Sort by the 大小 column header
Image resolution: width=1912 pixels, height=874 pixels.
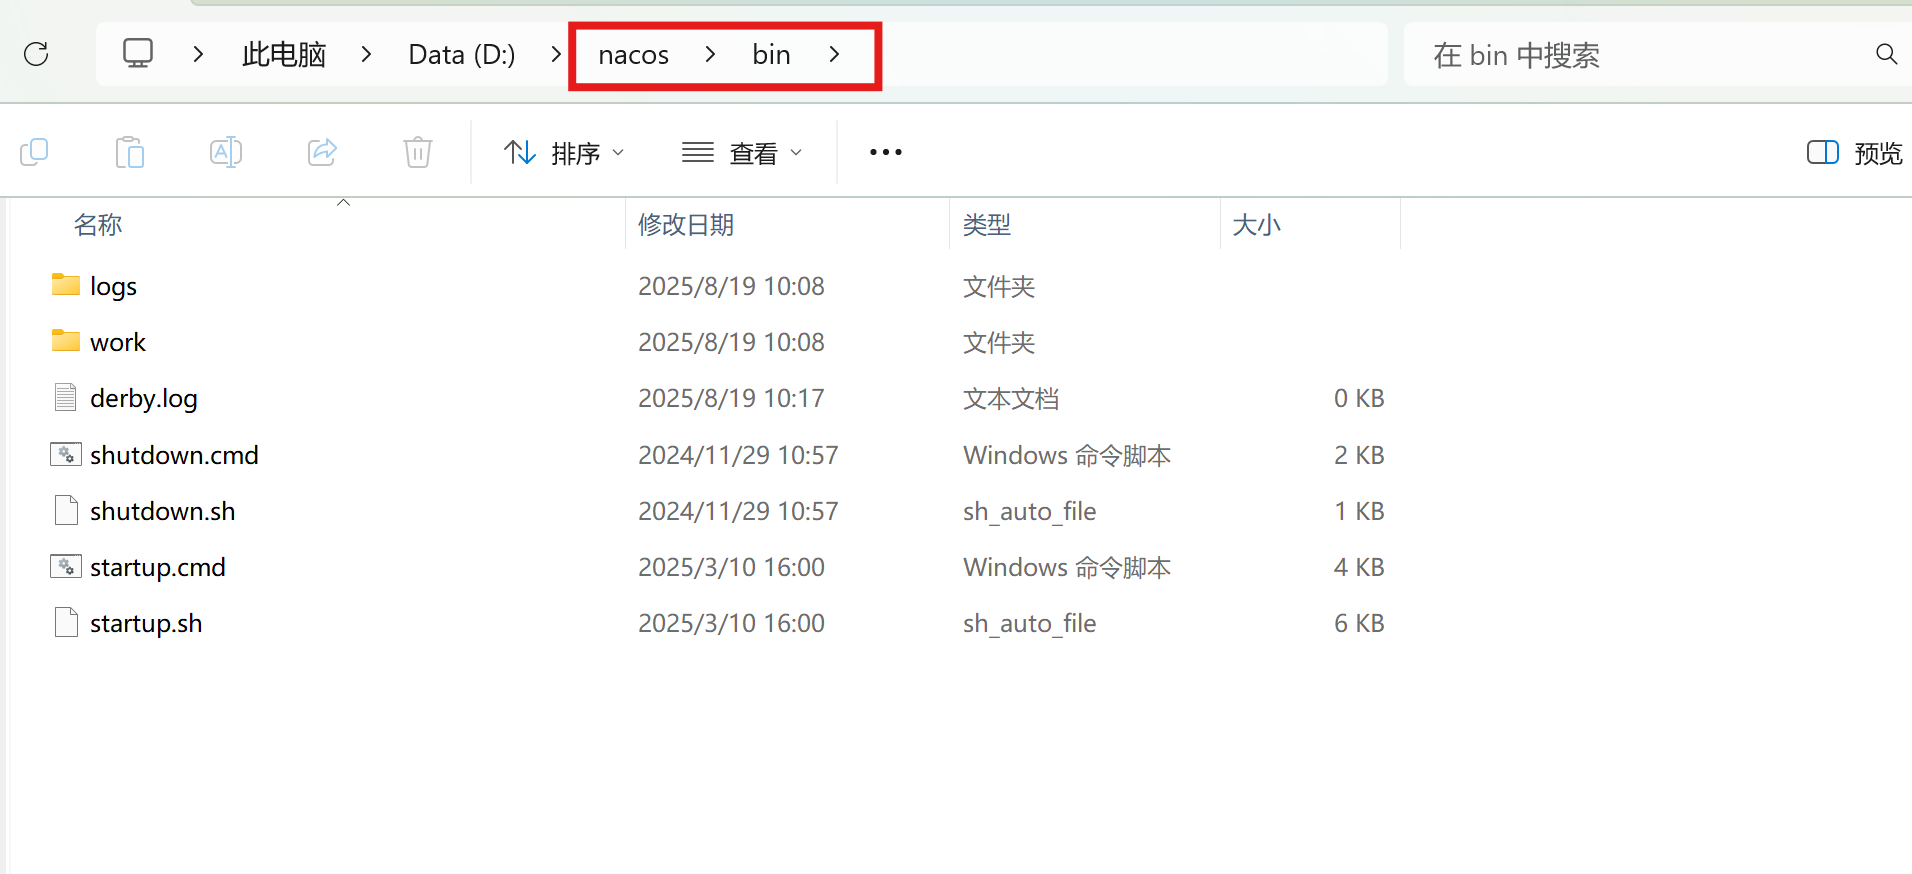pos(1257,225)
